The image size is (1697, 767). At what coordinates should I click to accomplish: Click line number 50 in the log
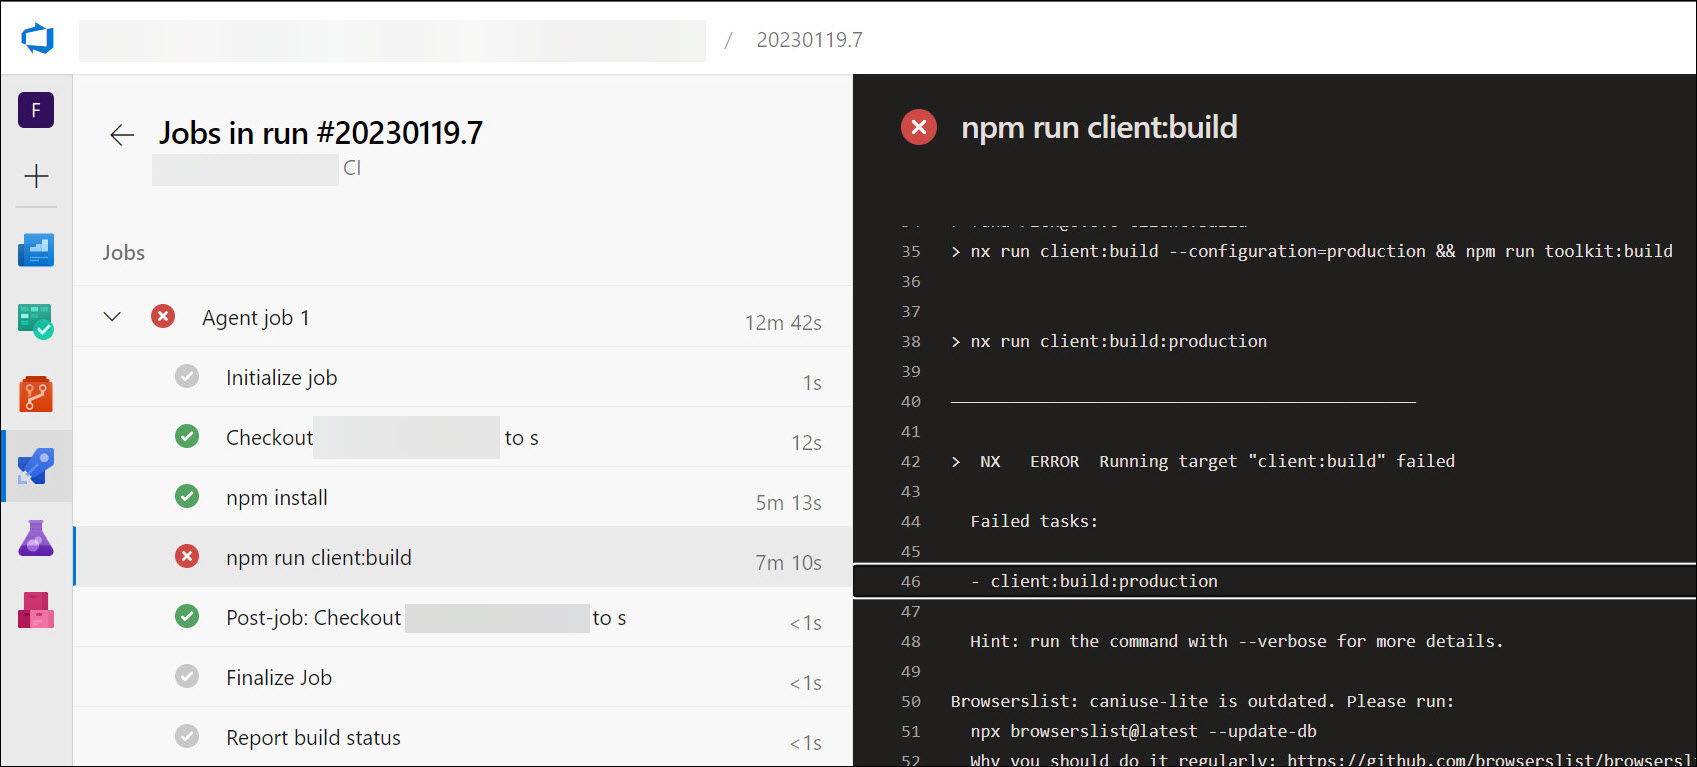(910, 701)
